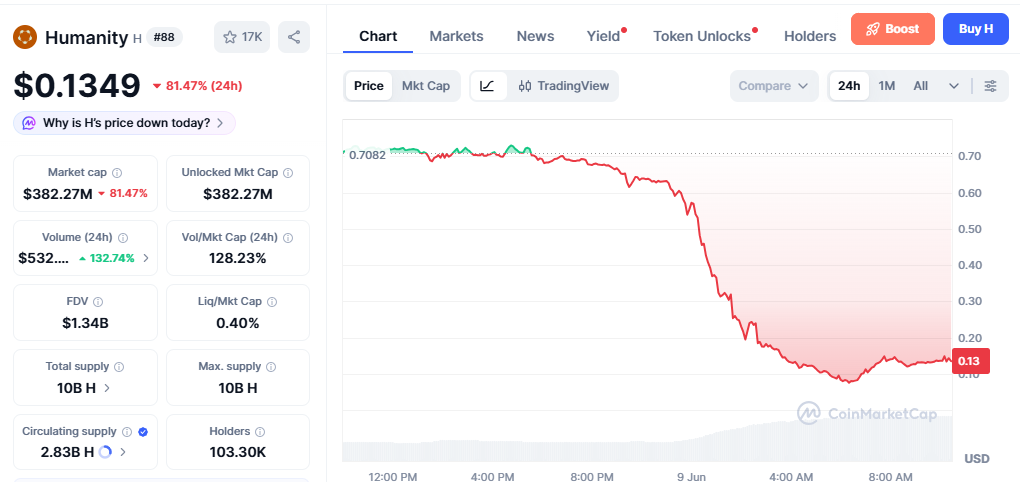Expand Total supply 10B H chevron
1020x482 pixels.
(x=107, y=388)
